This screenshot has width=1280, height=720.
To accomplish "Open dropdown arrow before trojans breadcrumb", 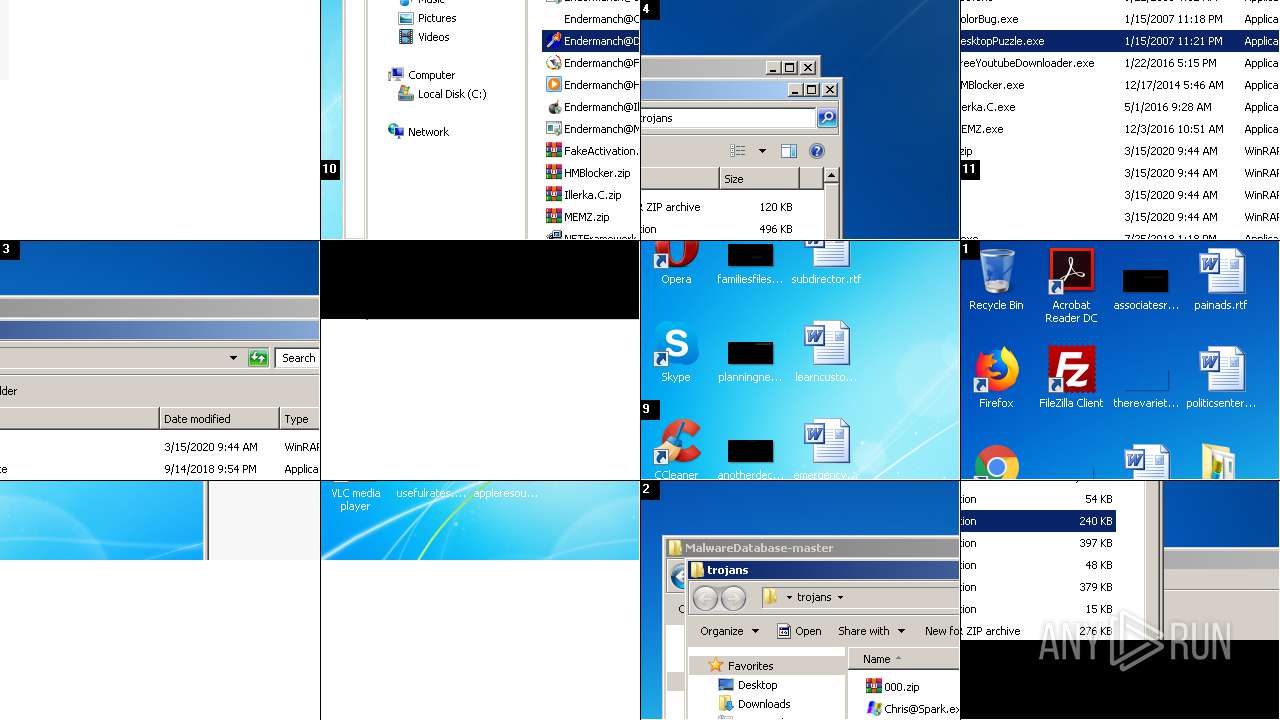I will 789,598.
